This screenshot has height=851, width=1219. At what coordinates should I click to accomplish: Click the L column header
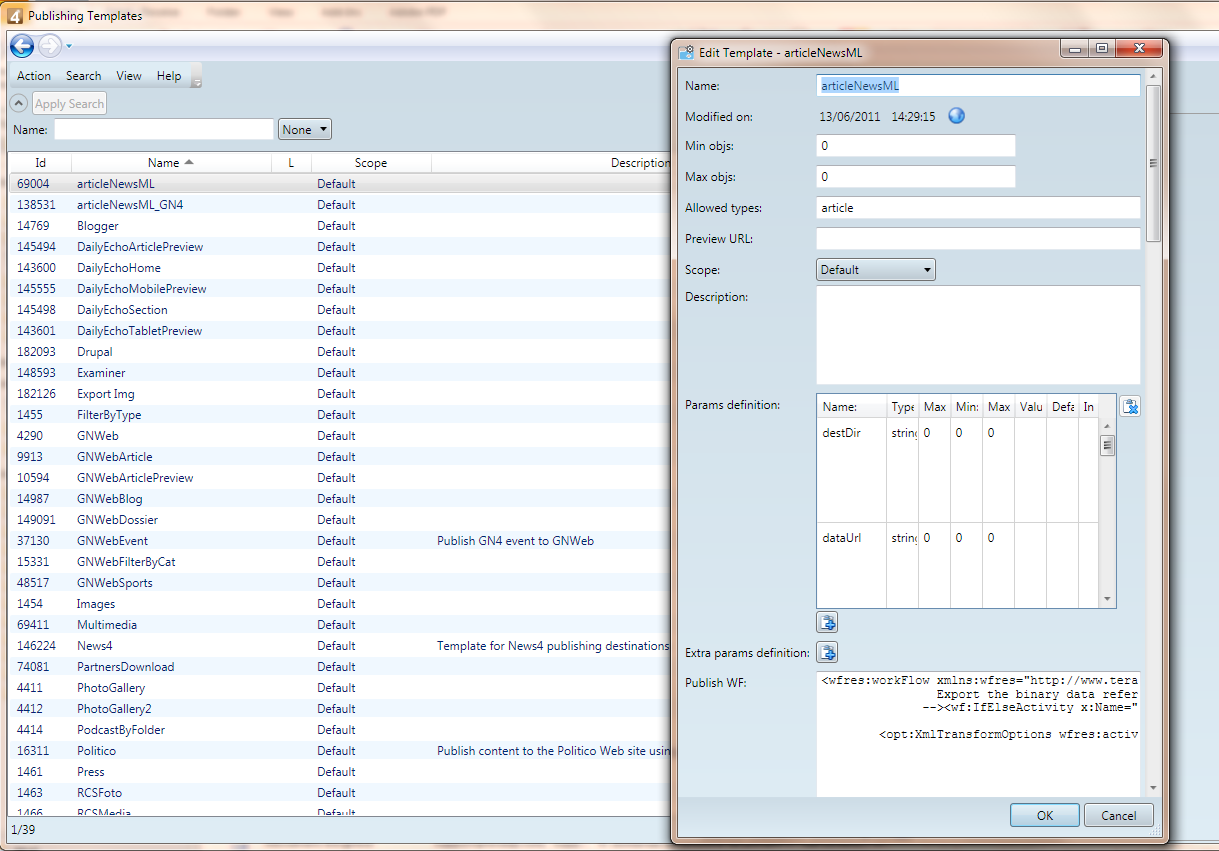click(291, 163)
